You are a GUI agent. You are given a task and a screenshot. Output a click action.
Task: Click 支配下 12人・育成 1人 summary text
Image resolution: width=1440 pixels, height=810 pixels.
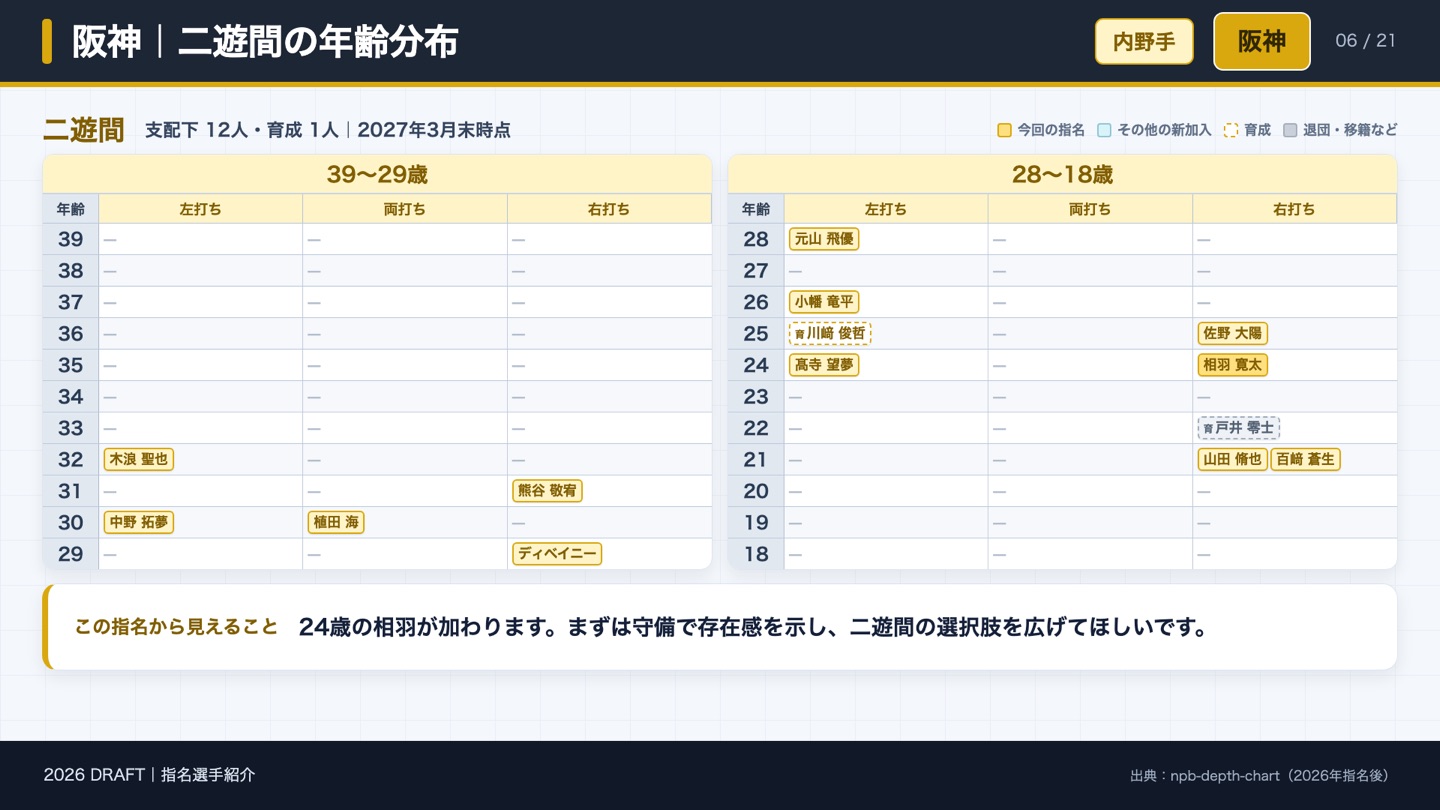[x=242, y=130]
